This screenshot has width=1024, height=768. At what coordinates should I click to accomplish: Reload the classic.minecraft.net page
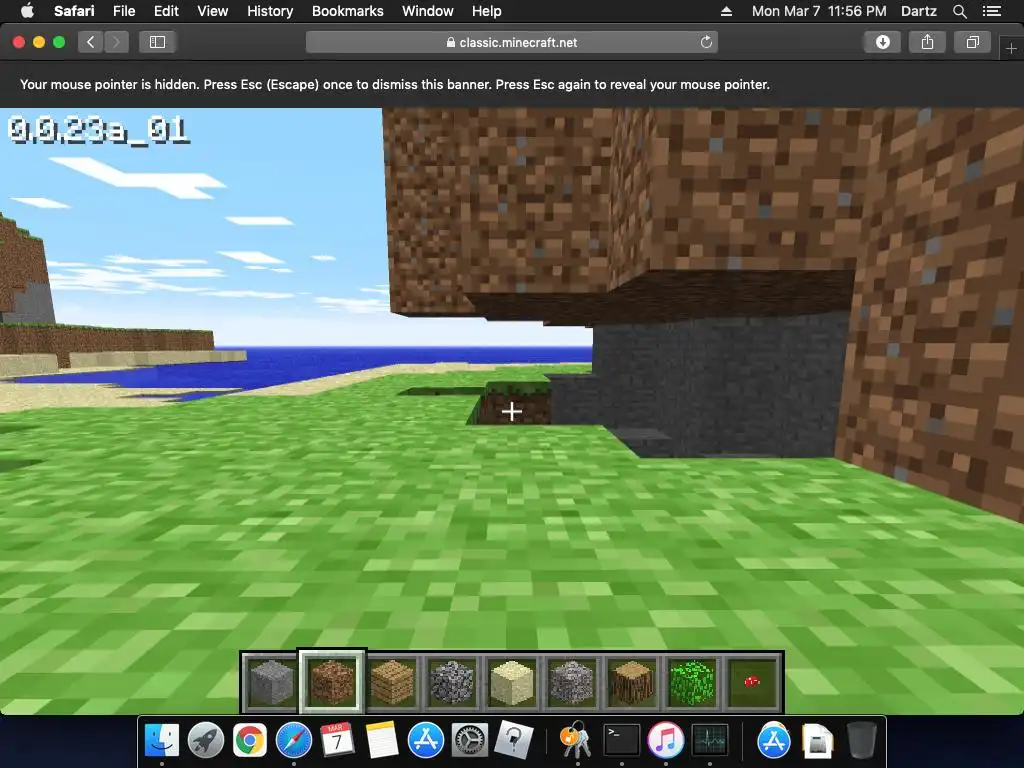pos(706,42)
